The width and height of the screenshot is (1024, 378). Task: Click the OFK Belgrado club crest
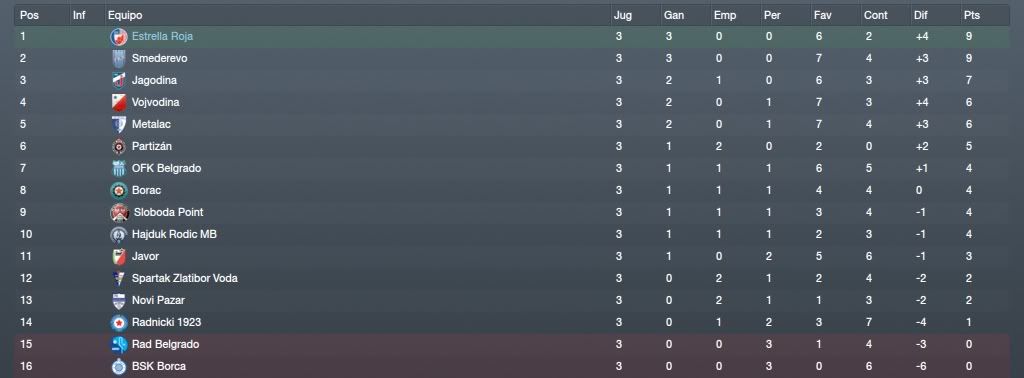(118, 168)
